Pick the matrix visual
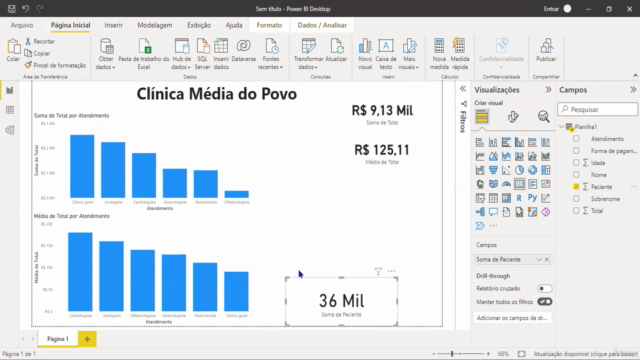Image resolution: width=640 pixels, height=360 pixels. coord(506,198)
